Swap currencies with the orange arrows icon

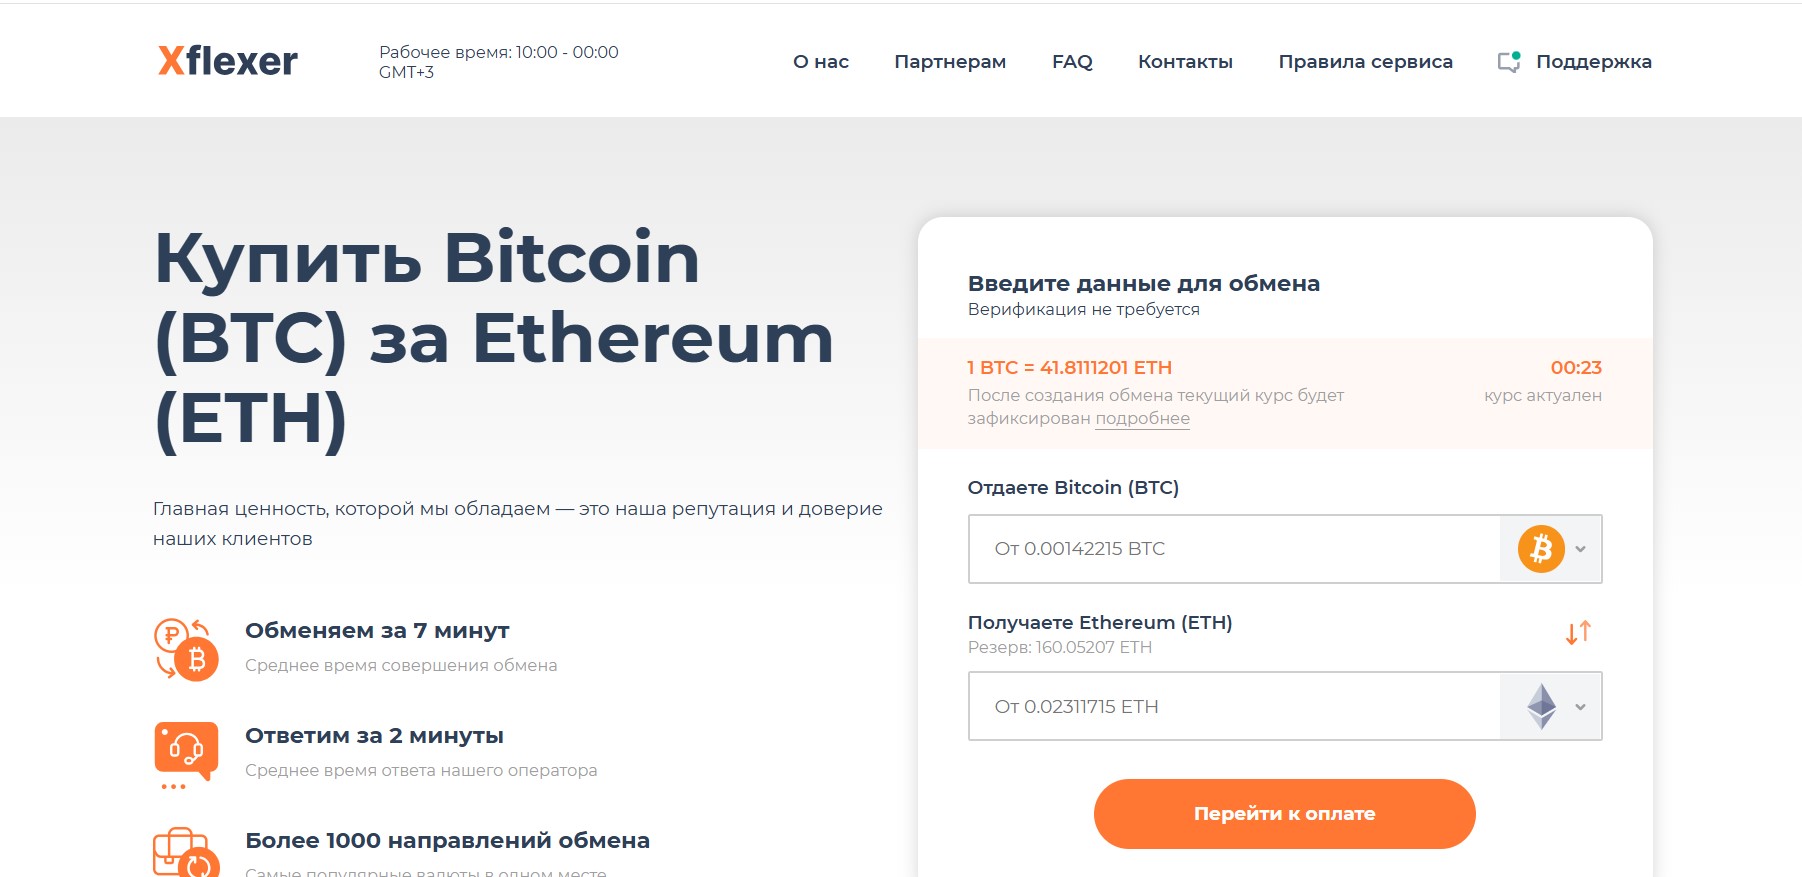click(x=1578, y=633)
